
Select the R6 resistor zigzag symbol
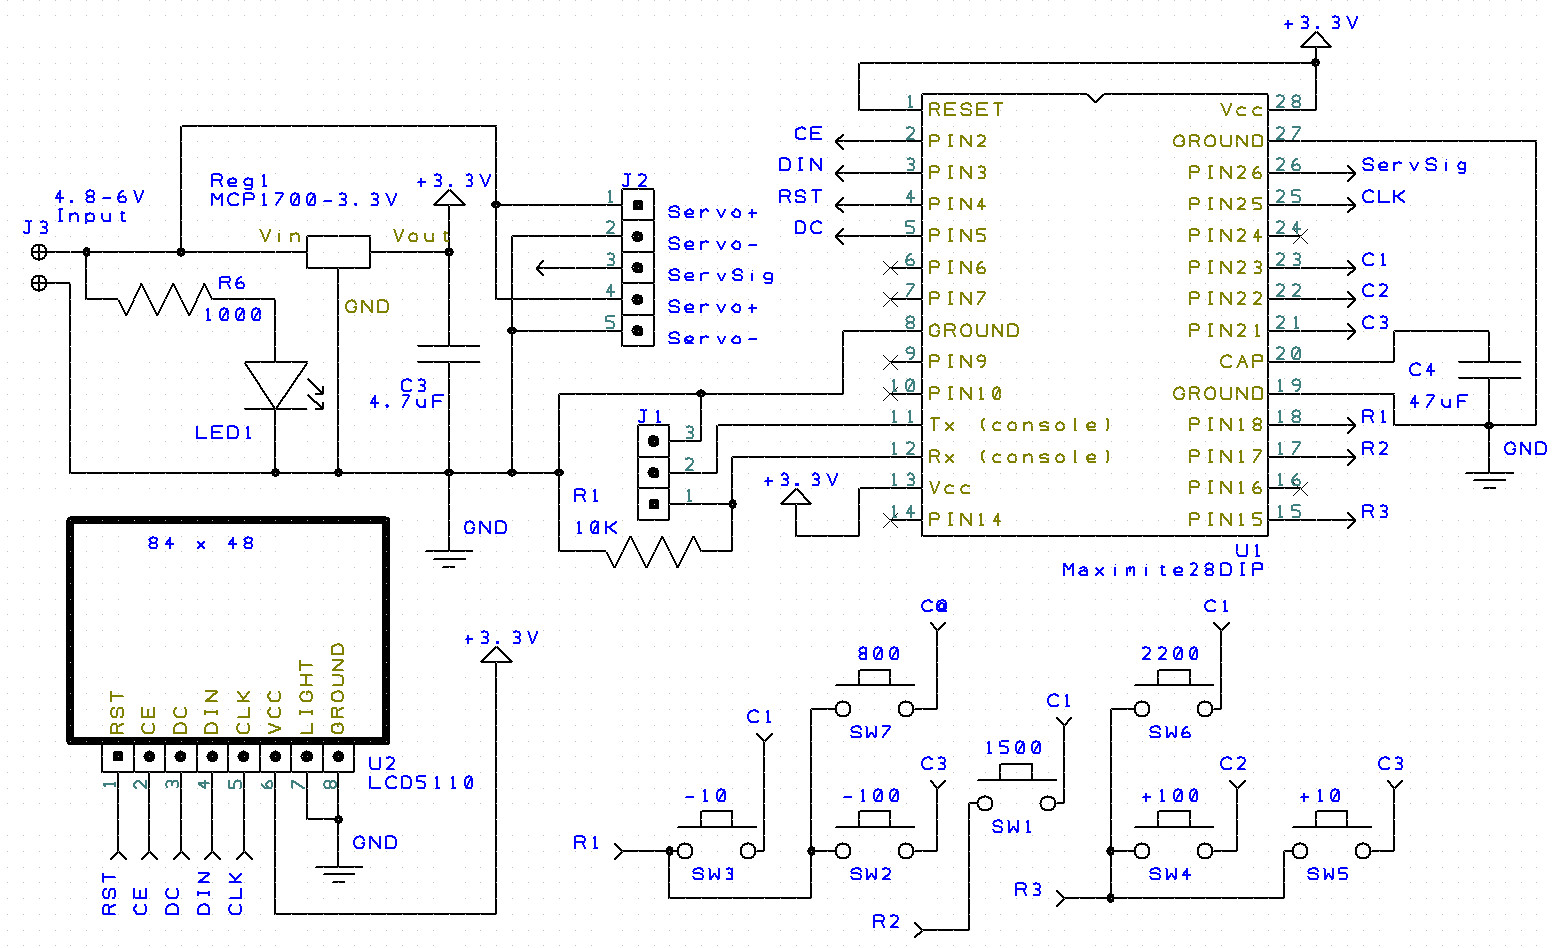point(166,299)
